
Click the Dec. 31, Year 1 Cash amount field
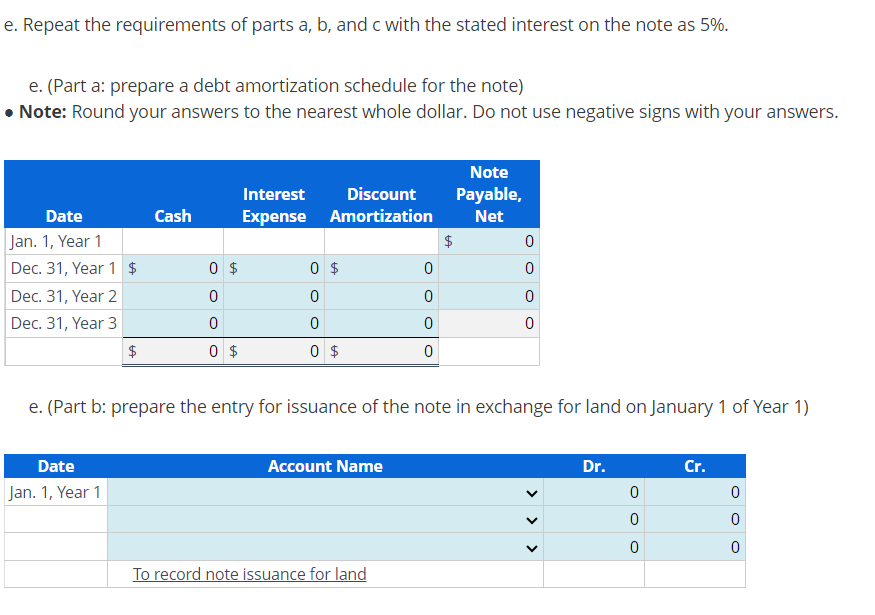pyautogui.click(x=180, y=268)
